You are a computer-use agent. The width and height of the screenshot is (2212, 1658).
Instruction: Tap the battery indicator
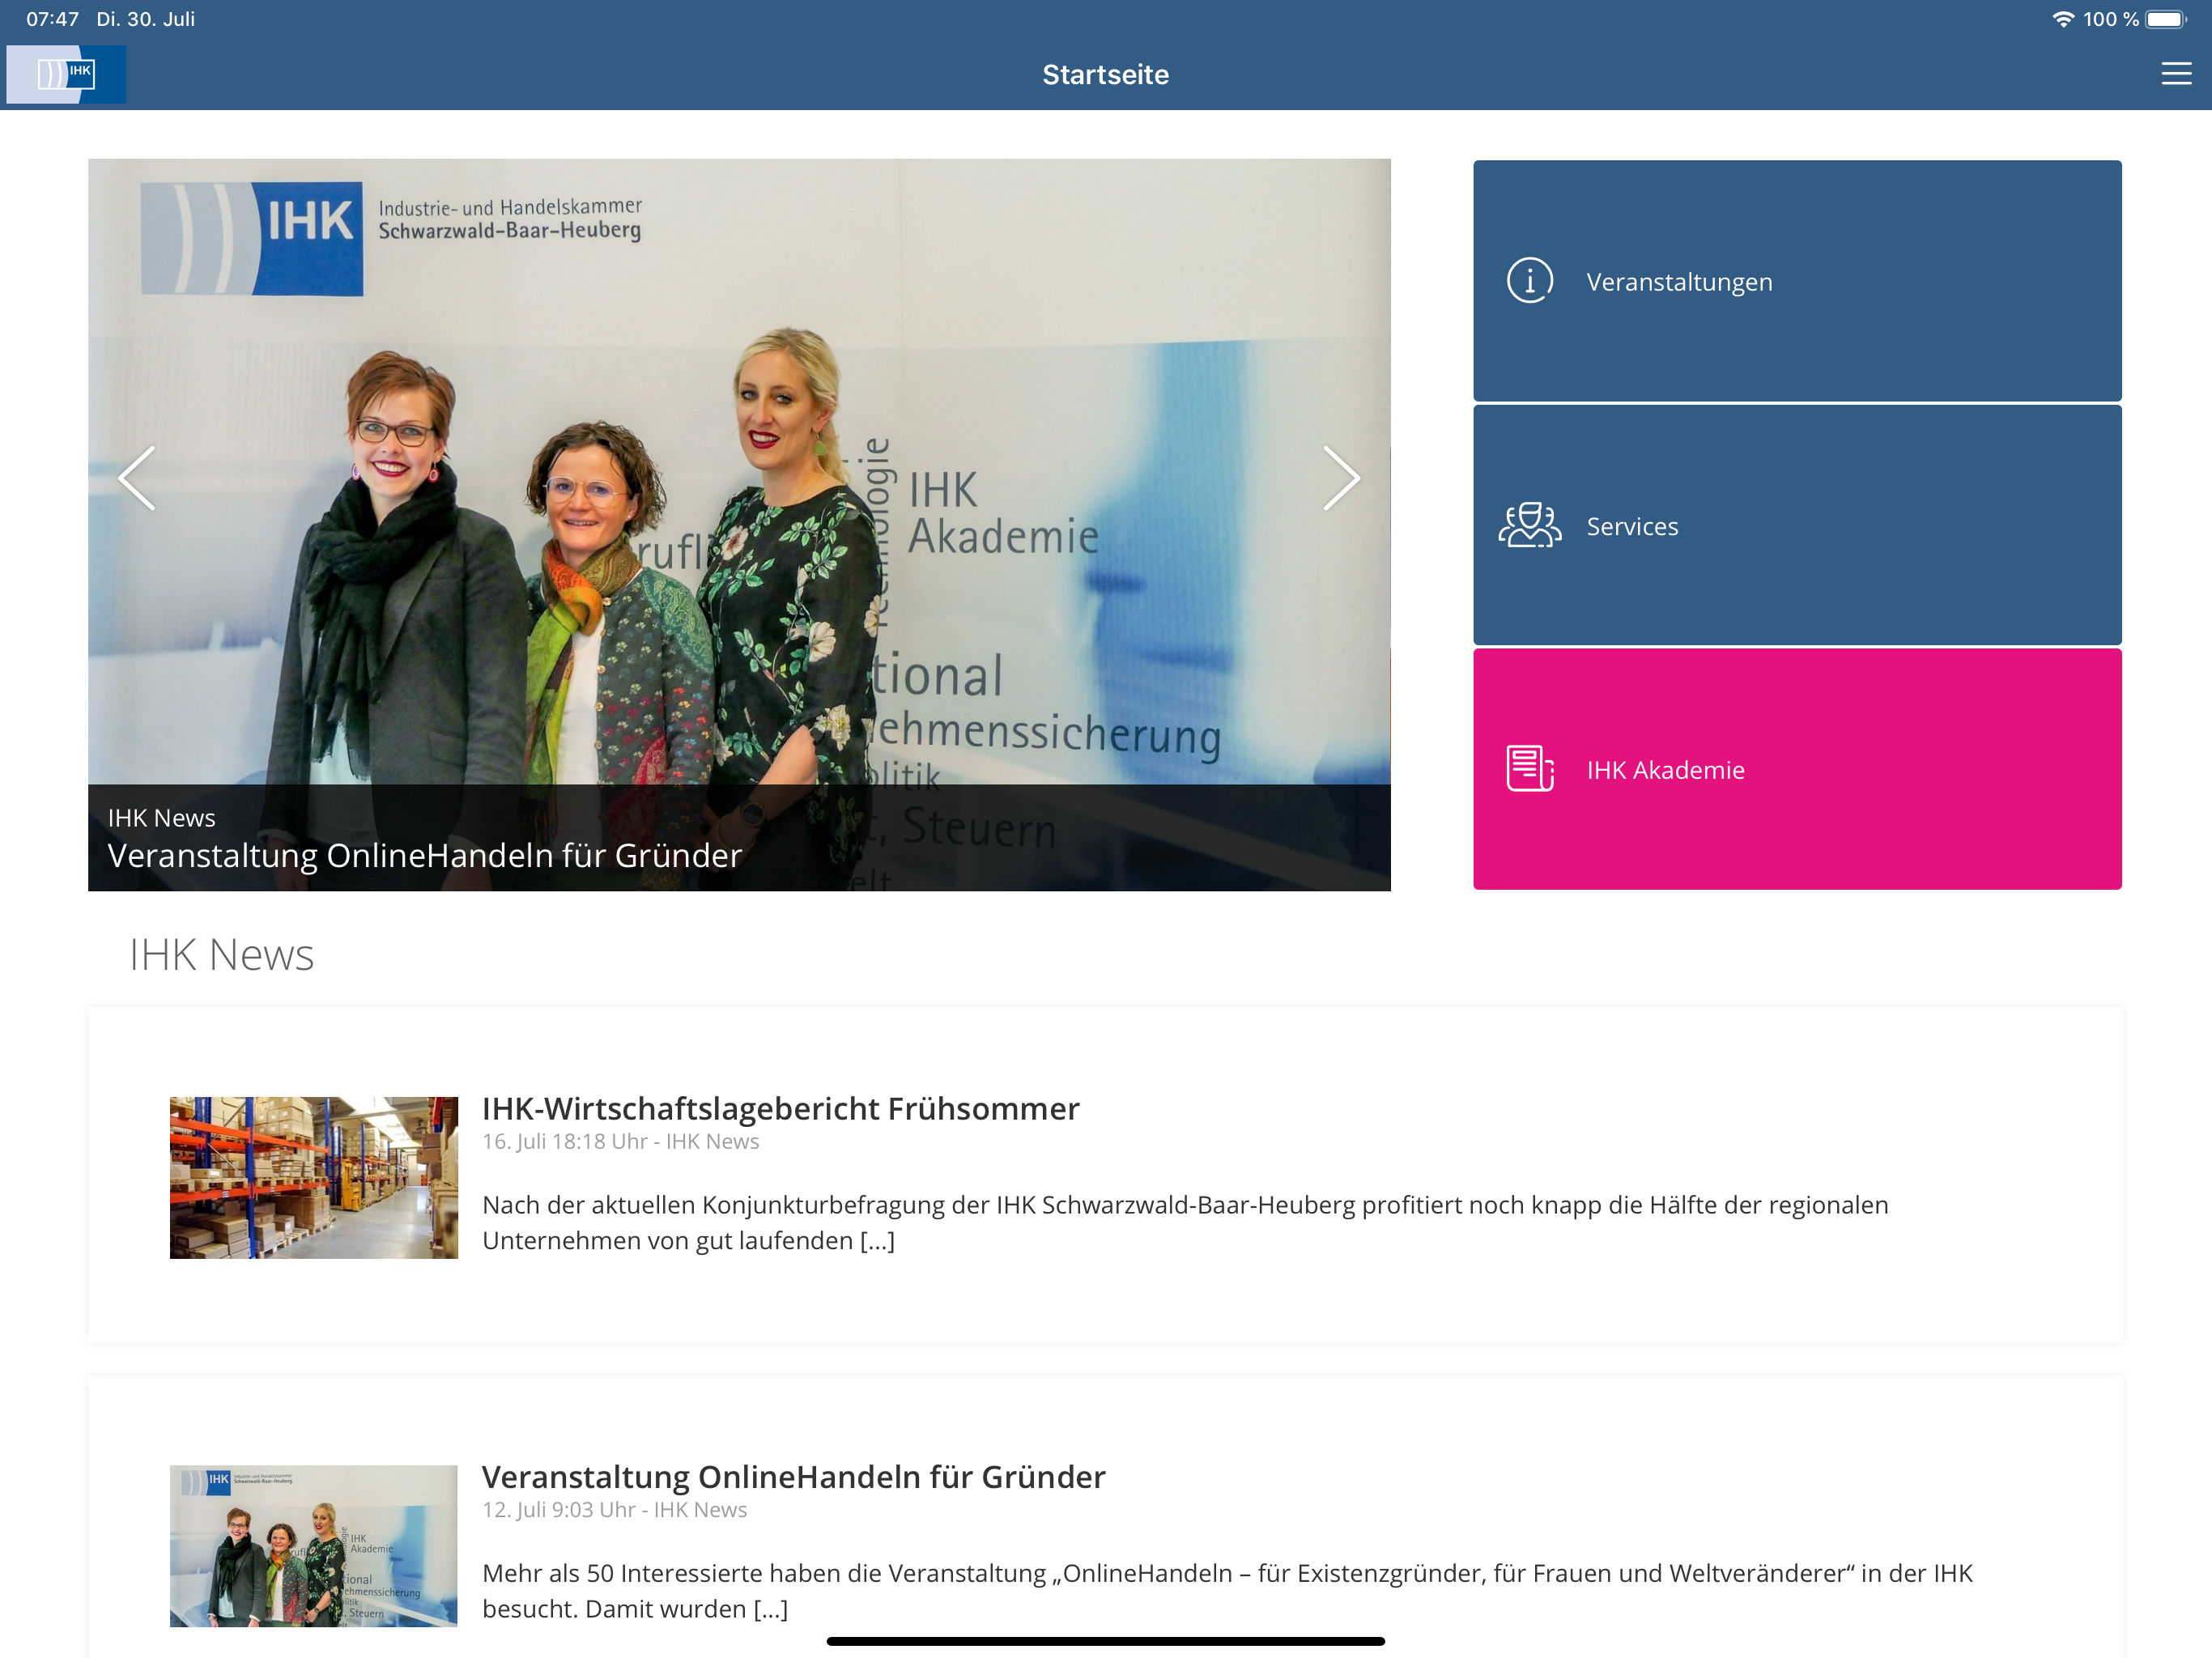2166,19
